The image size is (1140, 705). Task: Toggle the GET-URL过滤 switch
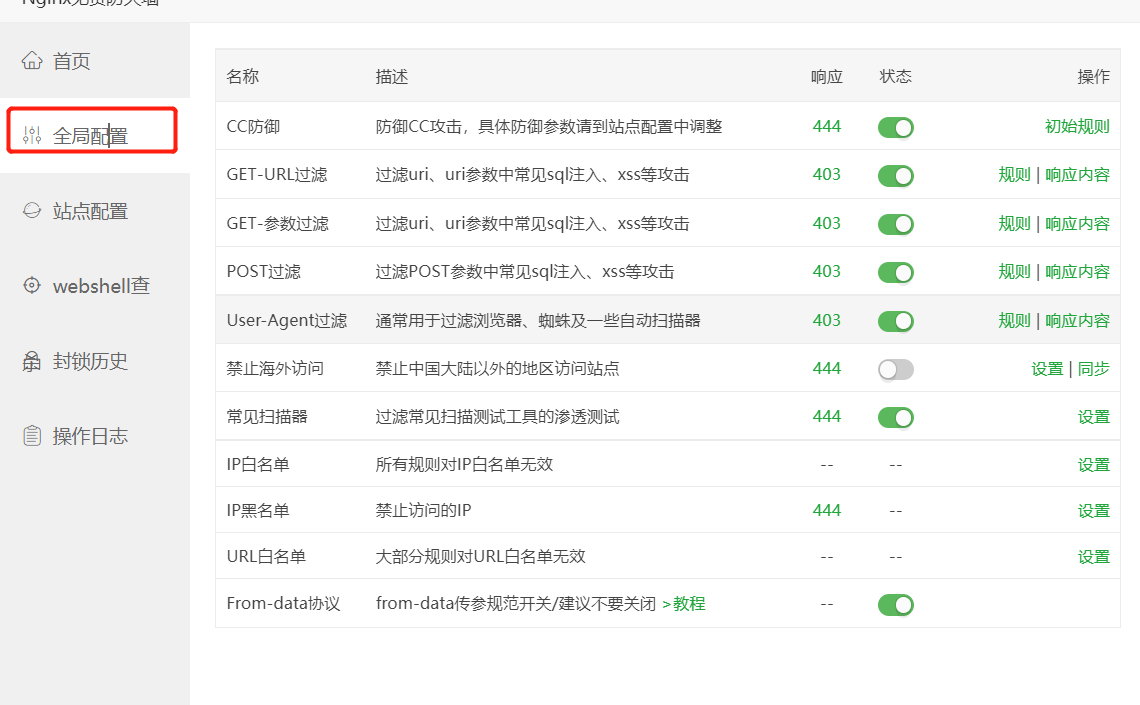pos(896,176)
